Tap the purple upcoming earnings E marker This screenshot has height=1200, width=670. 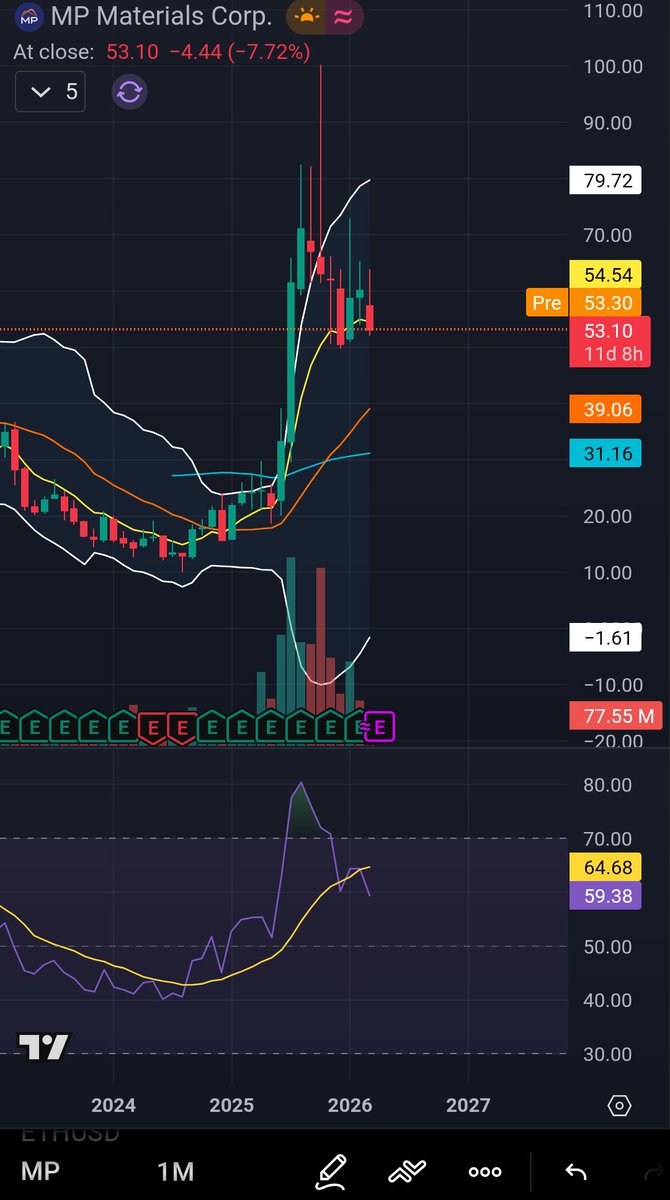click(x=382, y=727)
